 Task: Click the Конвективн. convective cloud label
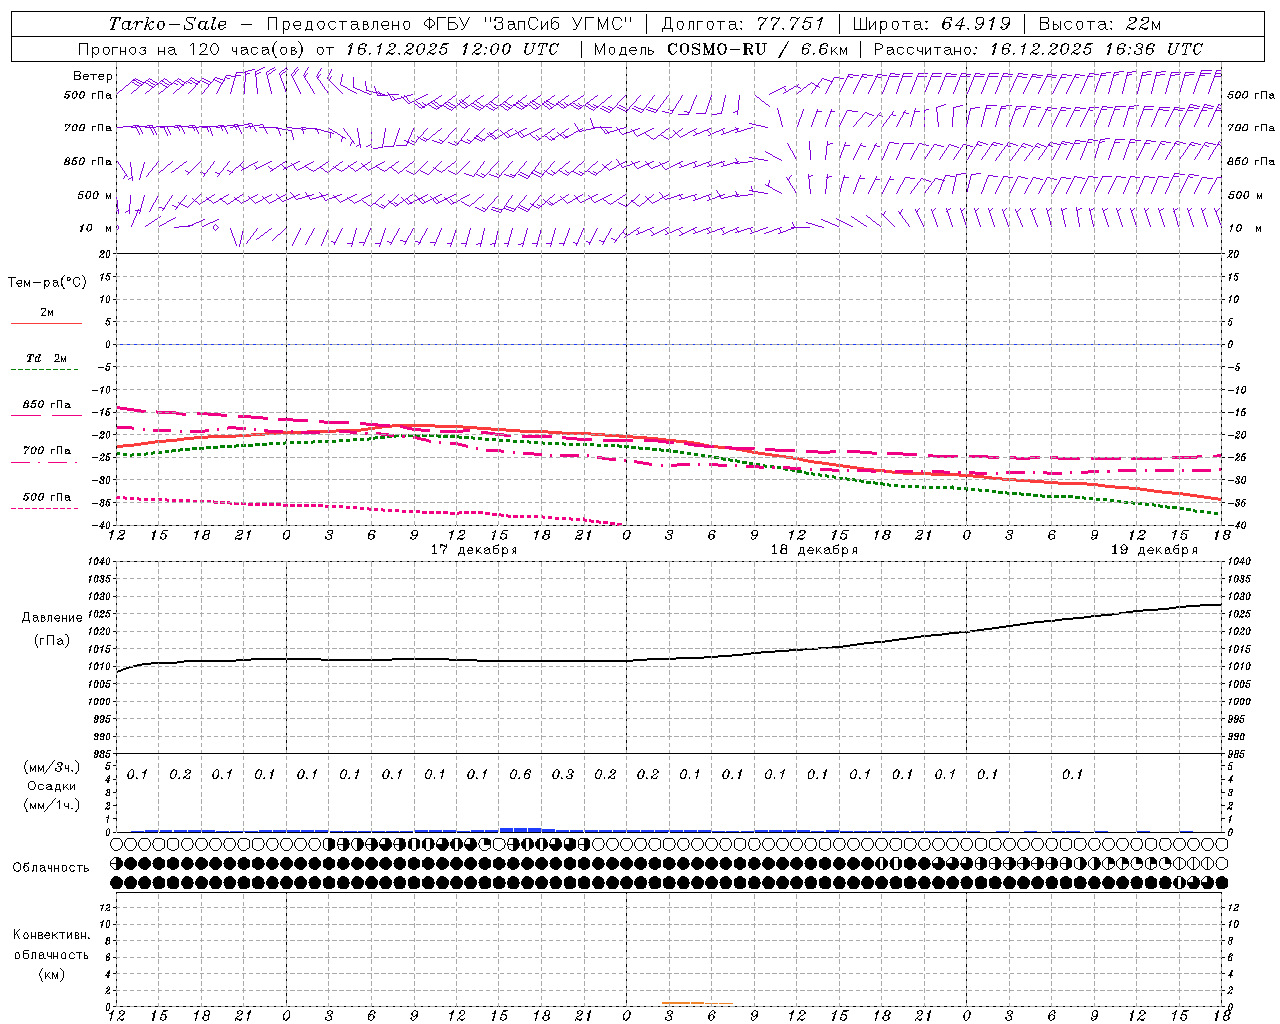tap(51, 935)
